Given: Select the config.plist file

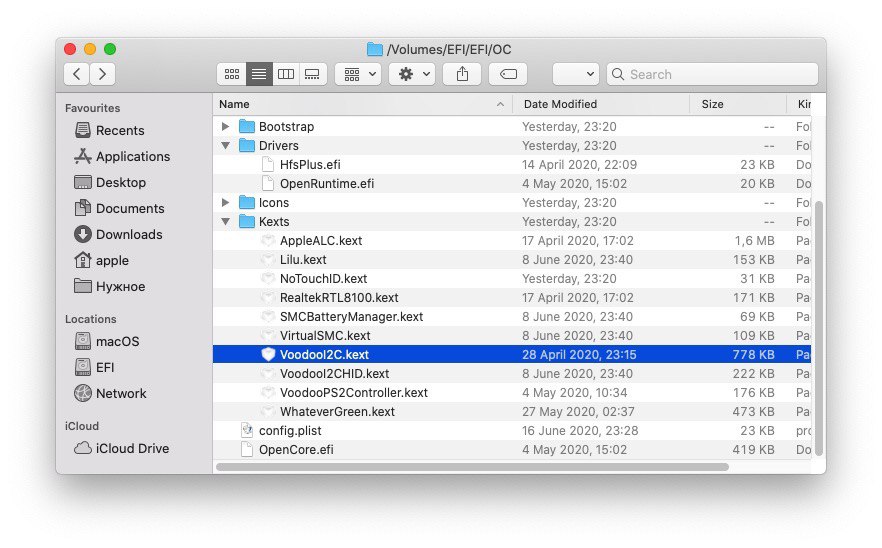Looking at the screenshot, I should tap(512, 431).
